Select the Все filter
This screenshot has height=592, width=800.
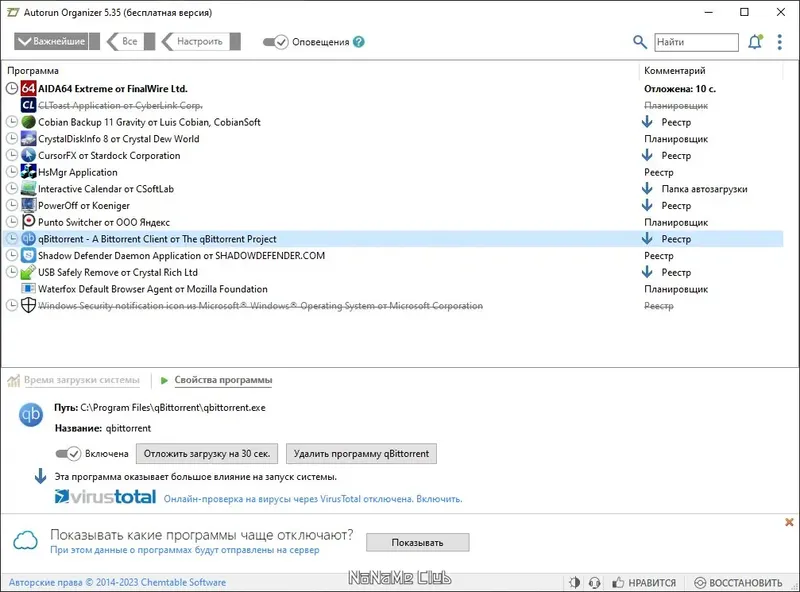tap(130, 41)
